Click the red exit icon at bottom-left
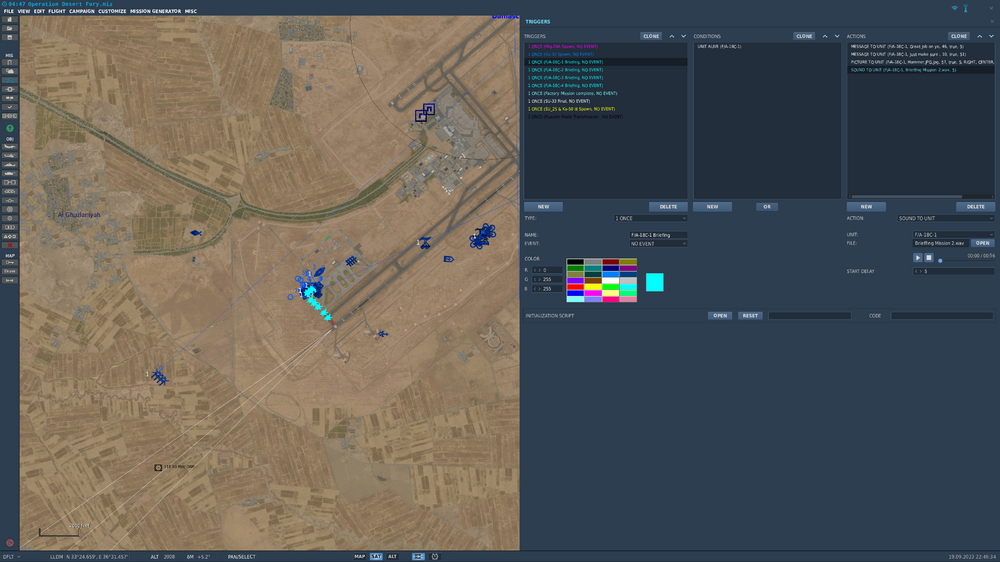The width and height of the screenshot is (1000, 562). (x=10, y=543)
